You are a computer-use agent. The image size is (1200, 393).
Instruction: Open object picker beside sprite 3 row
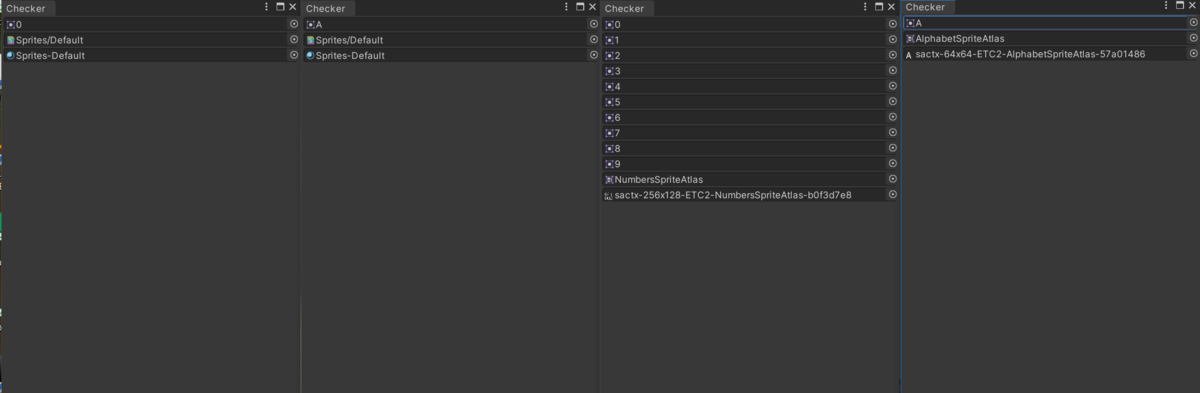pos(893,71)
